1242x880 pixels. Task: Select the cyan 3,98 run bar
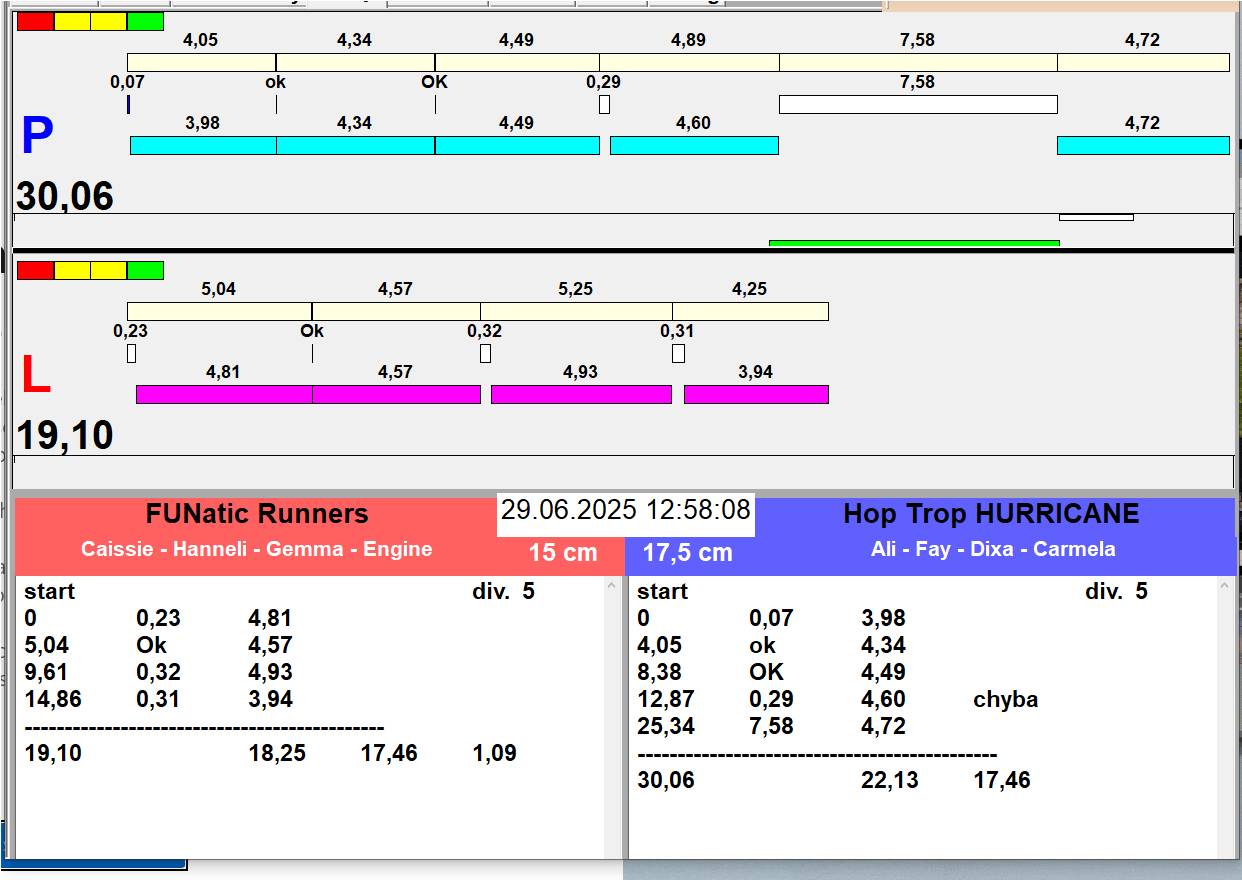point(203,145)
